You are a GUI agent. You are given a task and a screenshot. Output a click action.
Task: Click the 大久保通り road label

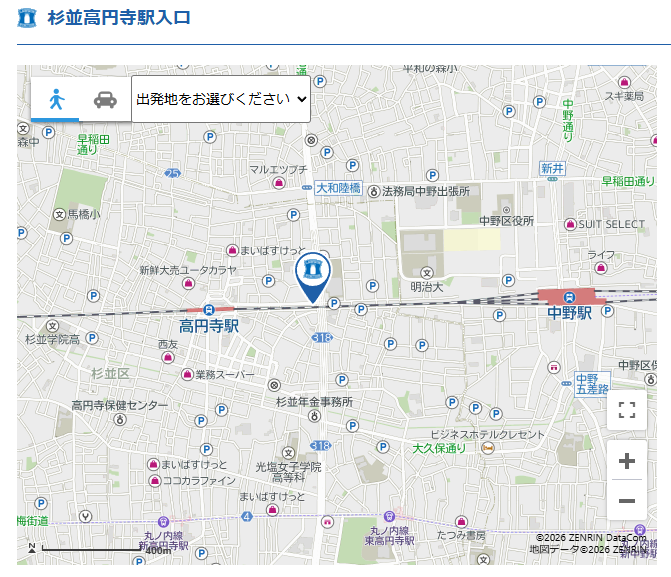point(439,449)
